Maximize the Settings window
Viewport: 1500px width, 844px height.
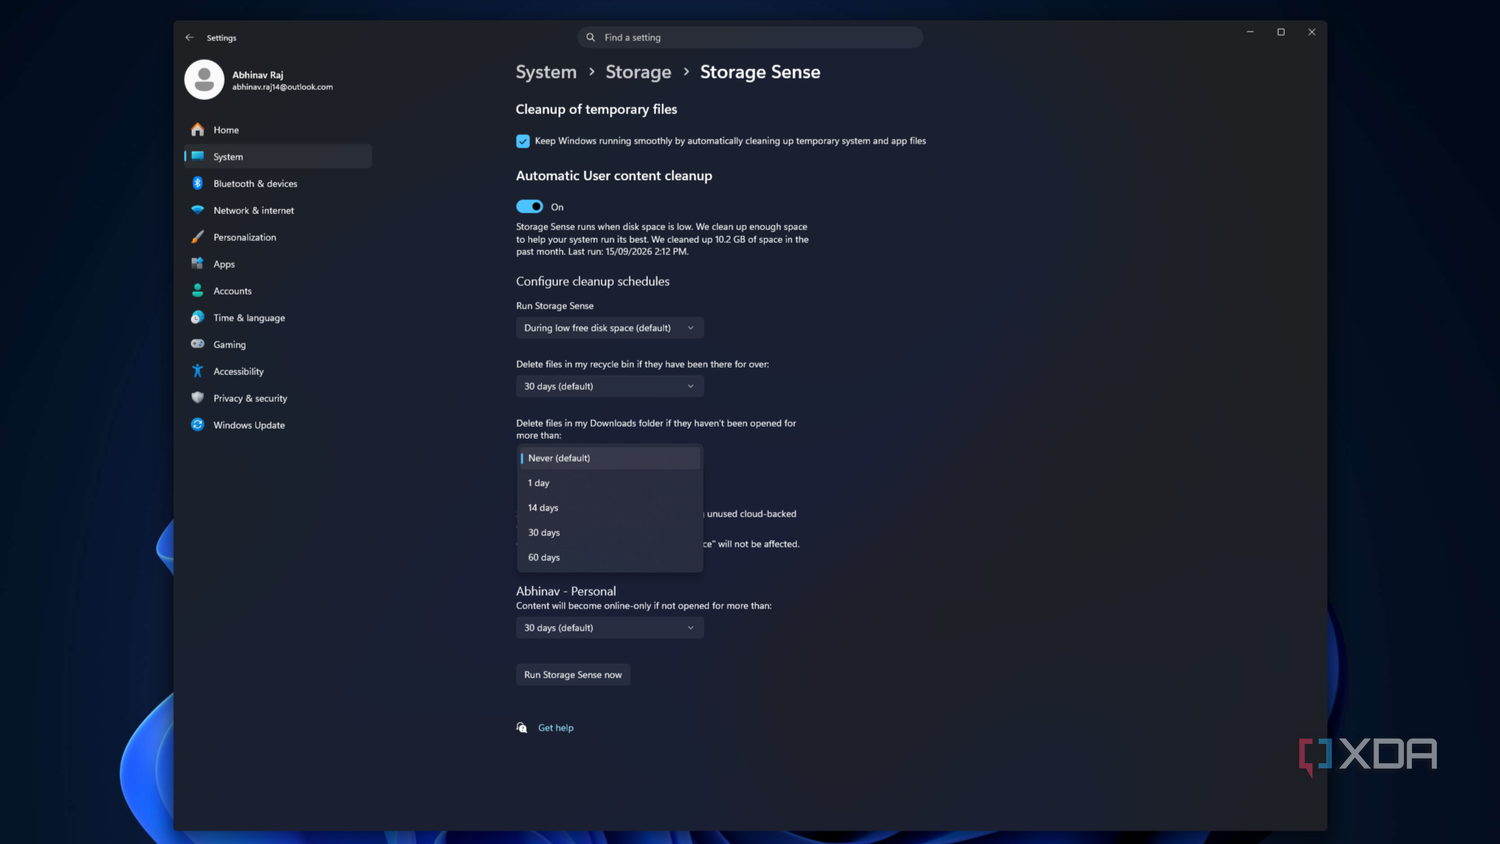tap(1281, 32)
